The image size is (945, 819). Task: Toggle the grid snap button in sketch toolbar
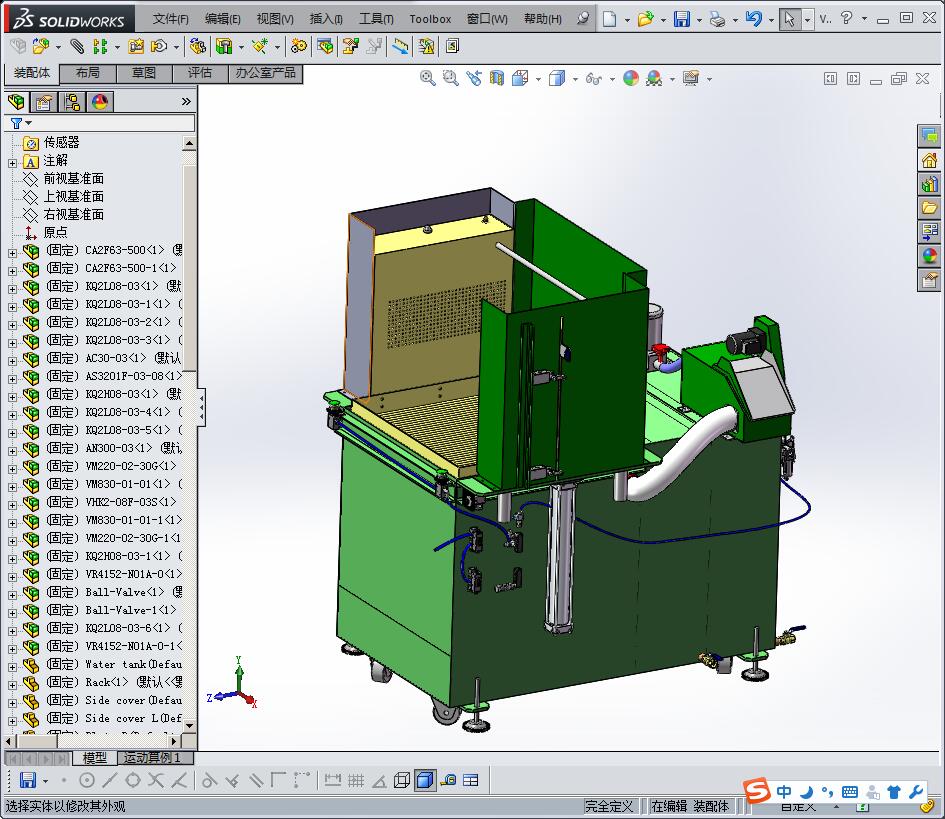coord(355,780)
